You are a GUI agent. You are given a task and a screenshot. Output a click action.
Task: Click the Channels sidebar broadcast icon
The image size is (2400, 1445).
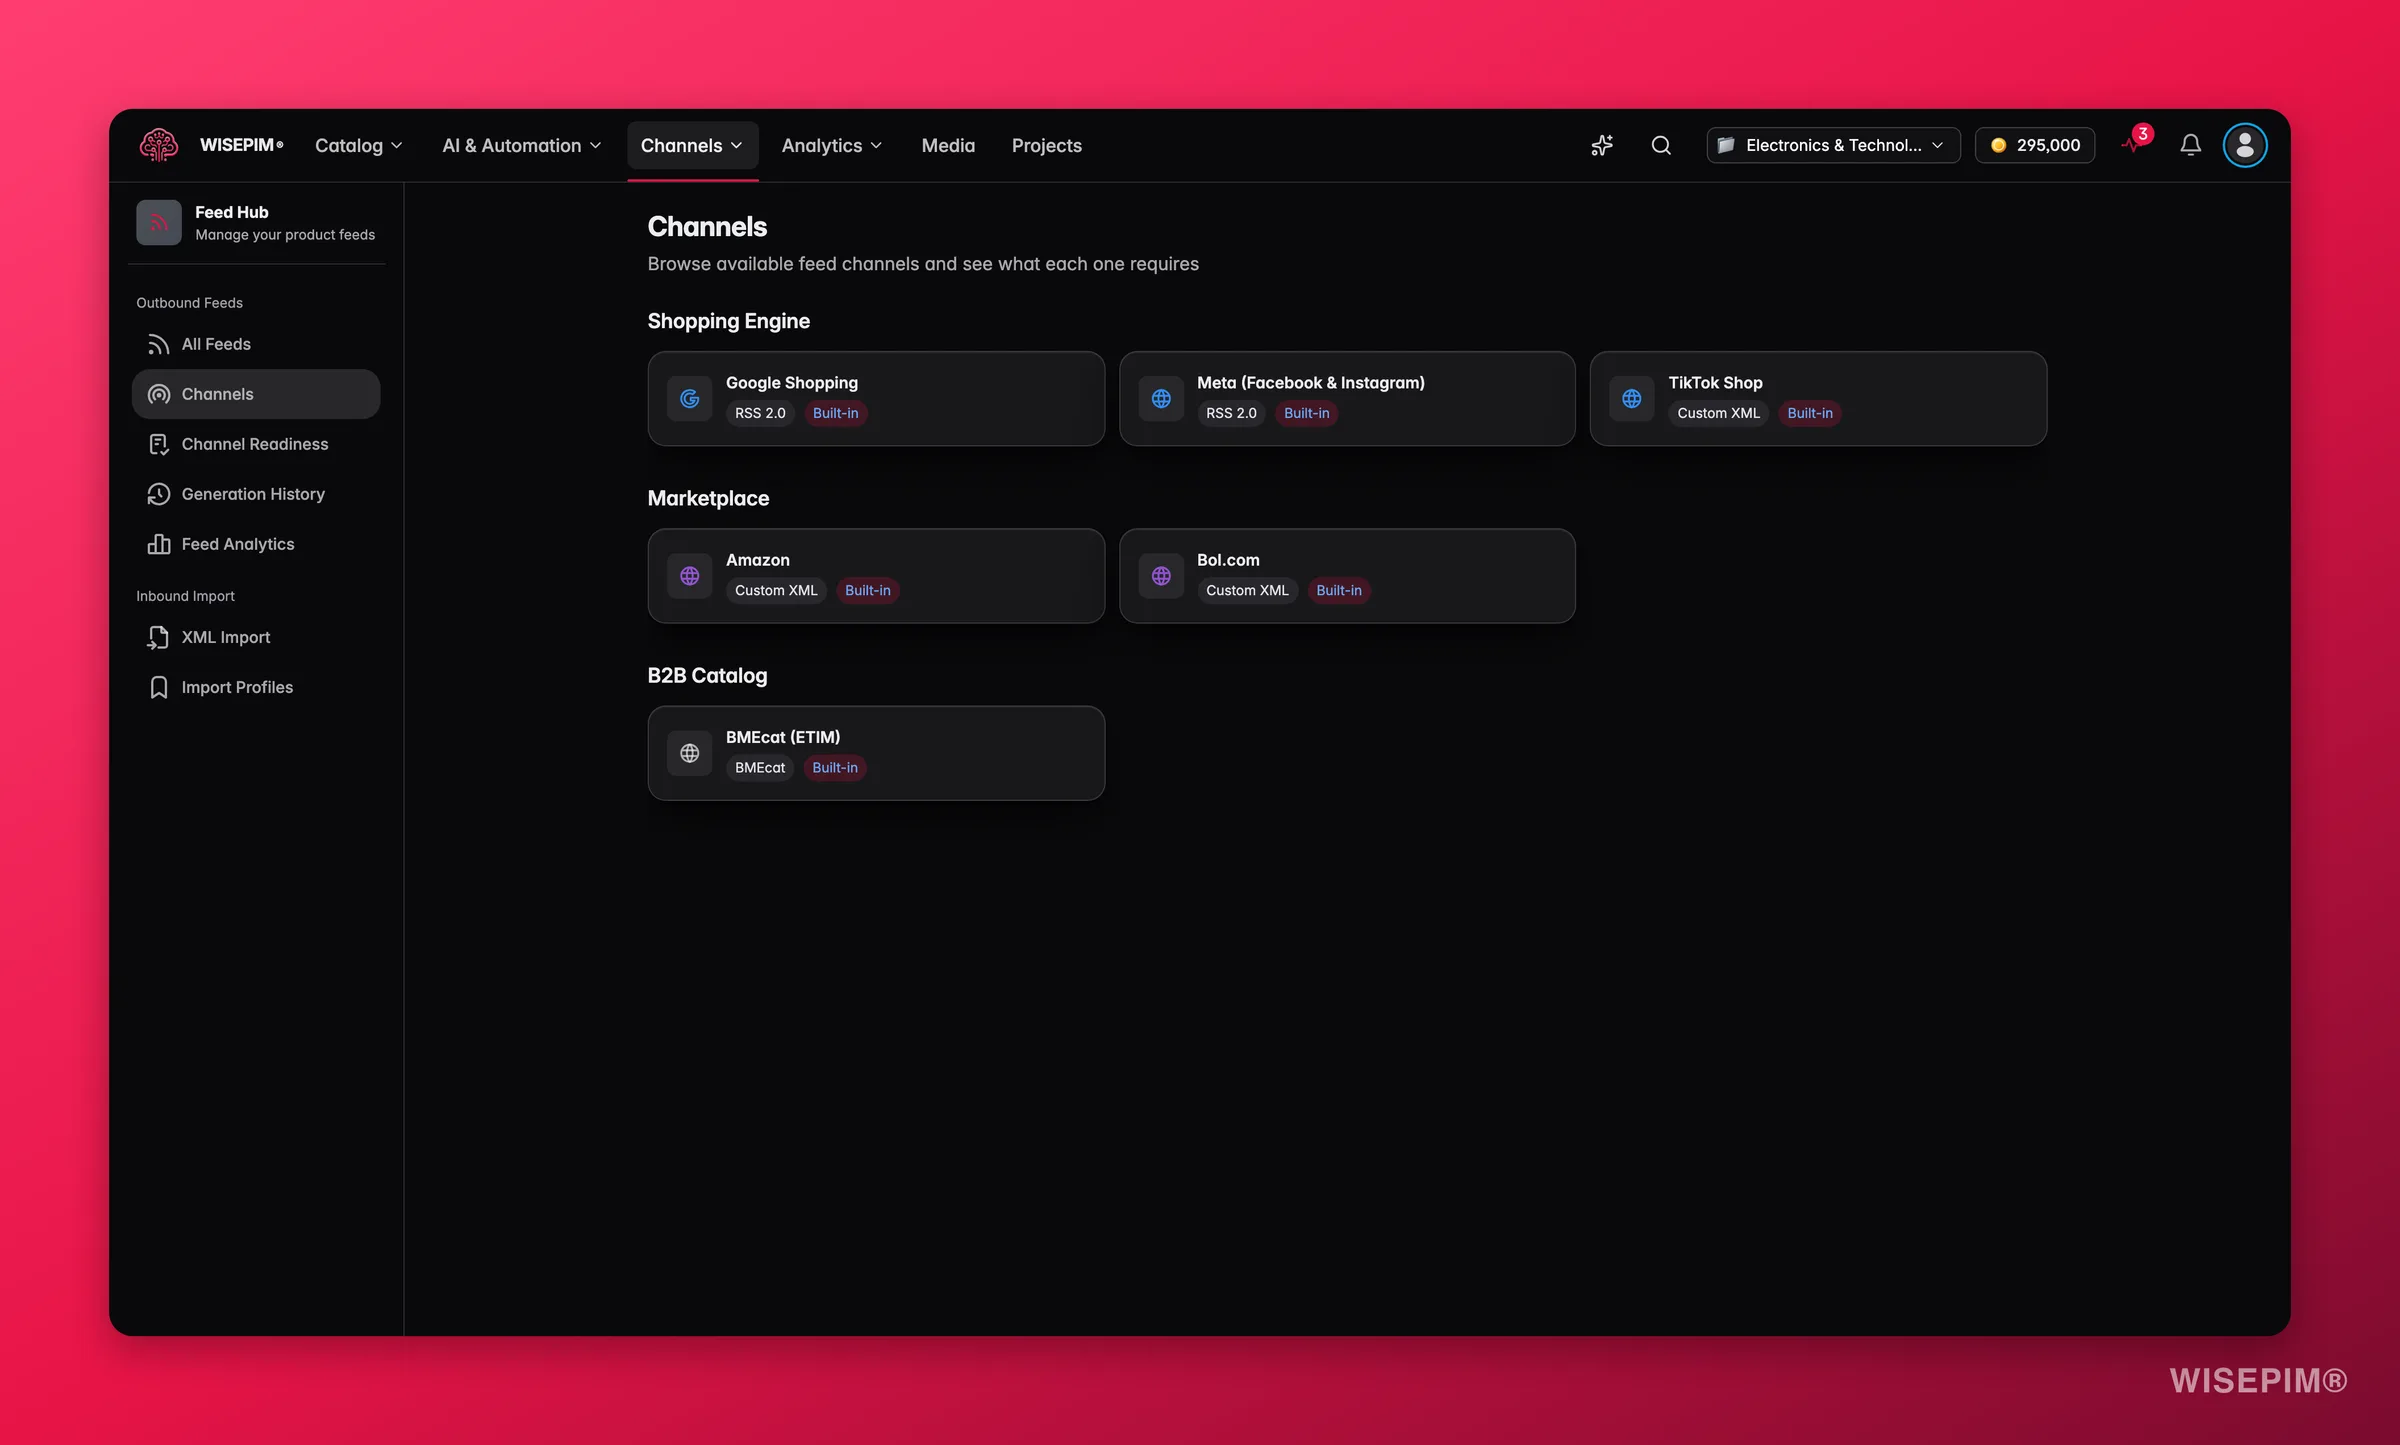click(x=158, y=394)
